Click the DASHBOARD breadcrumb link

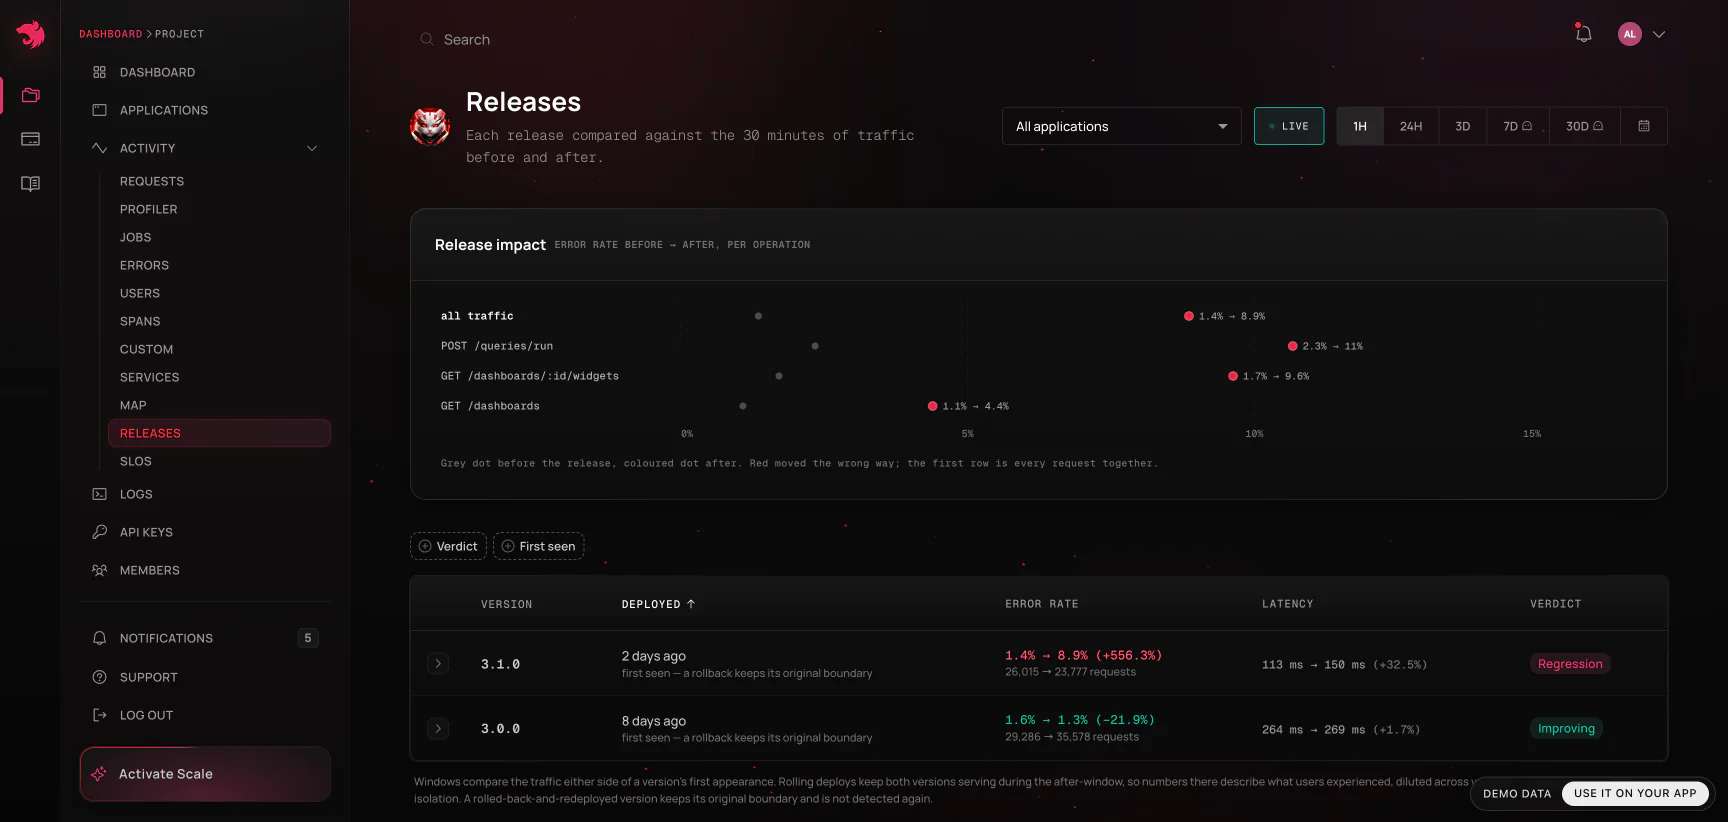(111, 34)
